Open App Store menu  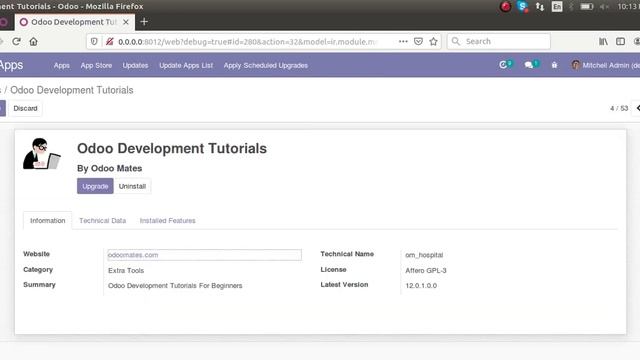pyautogui.click(x=96, y=65)
